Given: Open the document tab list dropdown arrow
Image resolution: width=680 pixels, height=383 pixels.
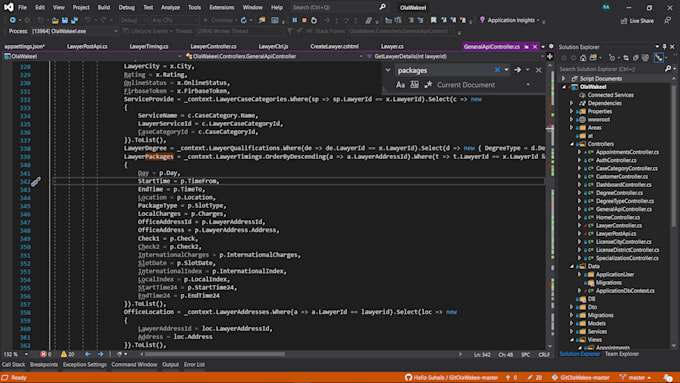Looking at the screenshot, I should (x=543, y=46).
